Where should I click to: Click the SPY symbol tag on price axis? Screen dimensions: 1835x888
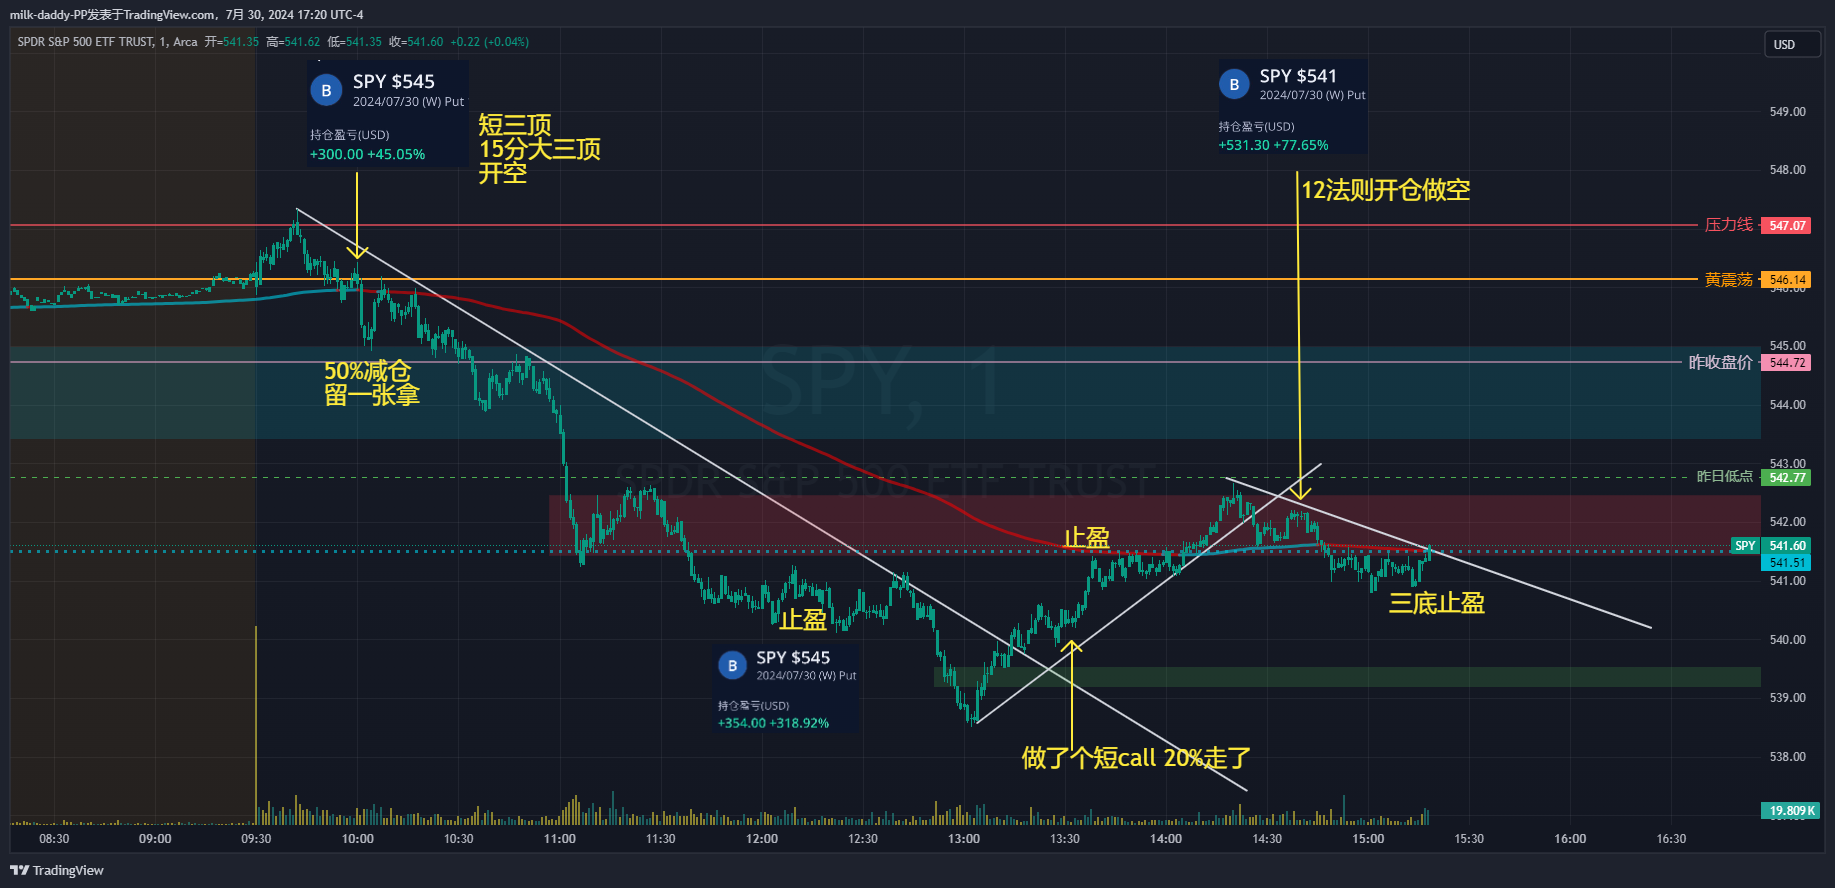click(1744, 546)
